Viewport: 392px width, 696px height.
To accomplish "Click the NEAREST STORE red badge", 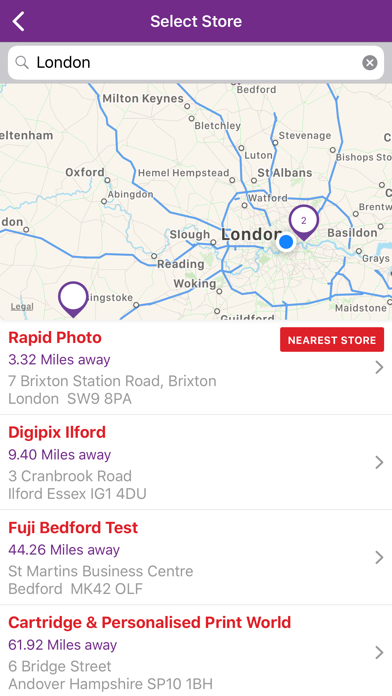I will click(332, 340).
